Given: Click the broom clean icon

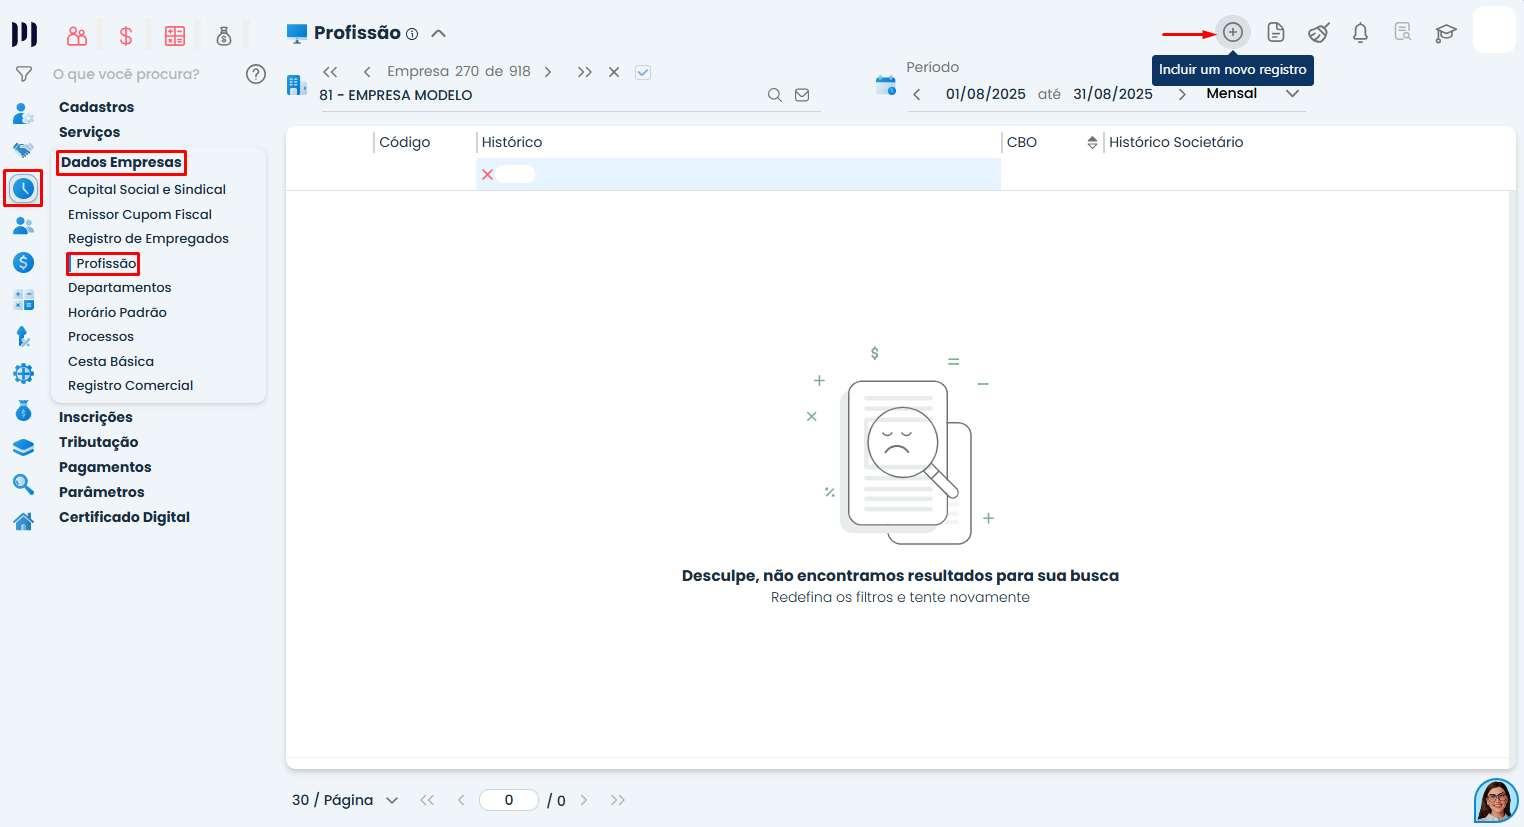Looking at the screenshot, I should tap(1319, 33).
